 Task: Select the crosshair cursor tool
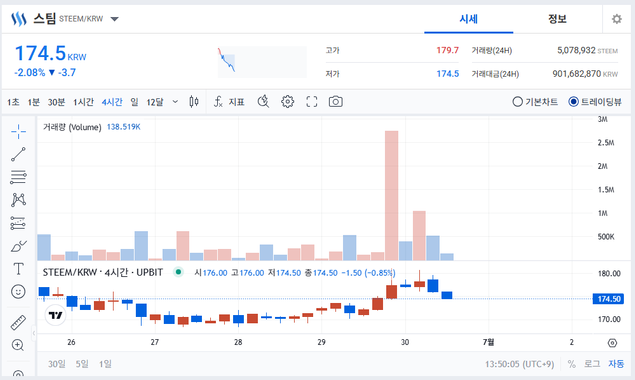click(x=18, y=132)
